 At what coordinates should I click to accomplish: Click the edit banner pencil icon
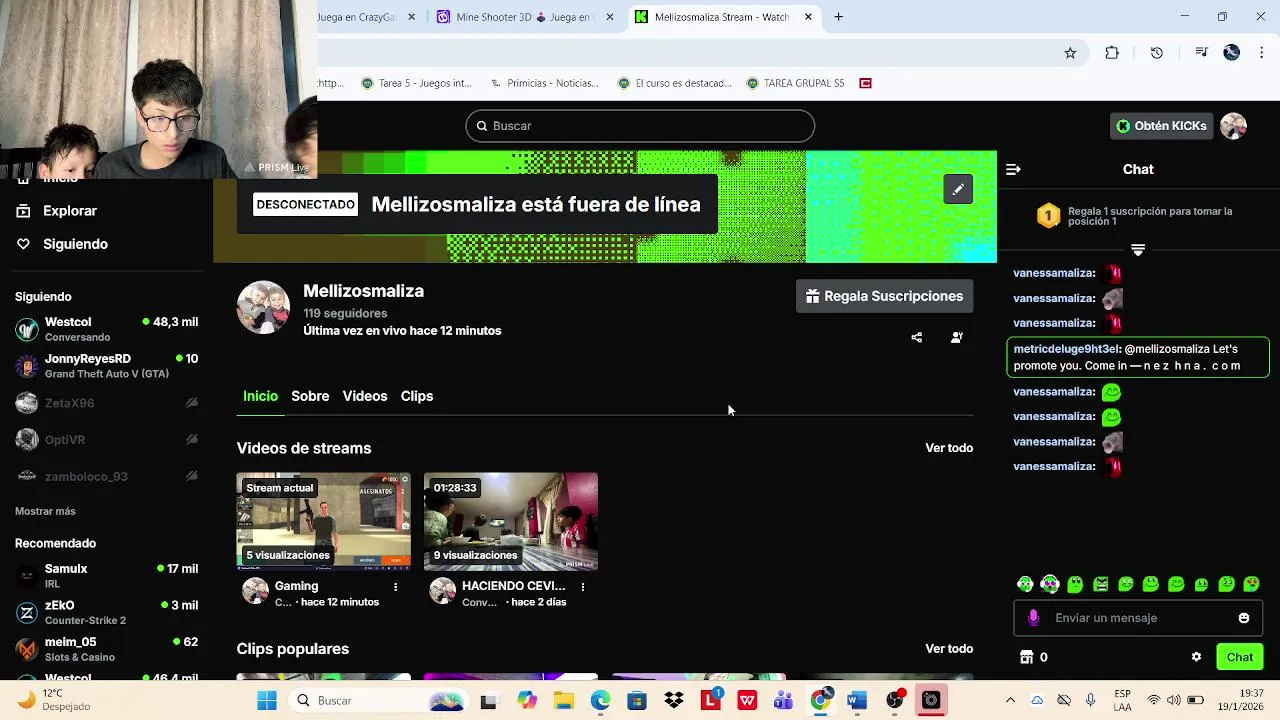coord(958,189)
